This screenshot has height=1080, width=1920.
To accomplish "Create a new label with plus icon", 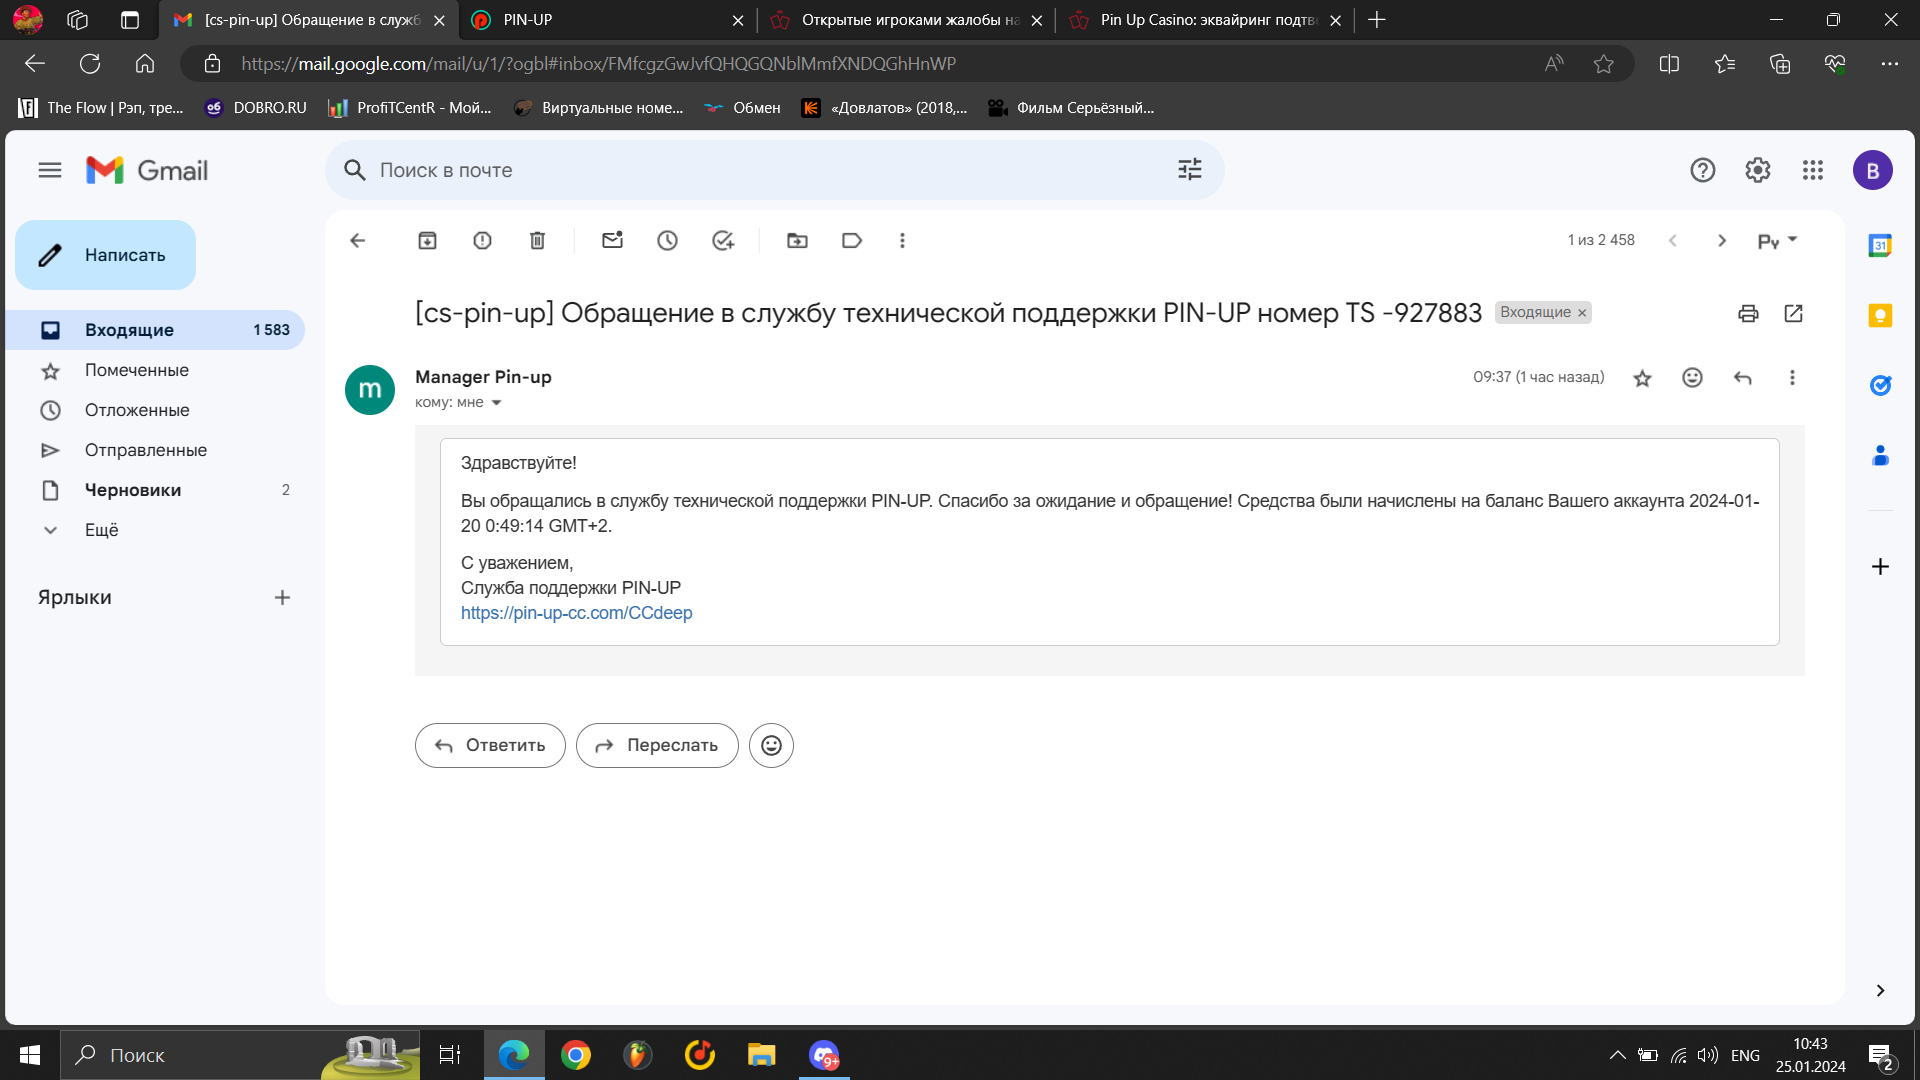I will point(282,598).
